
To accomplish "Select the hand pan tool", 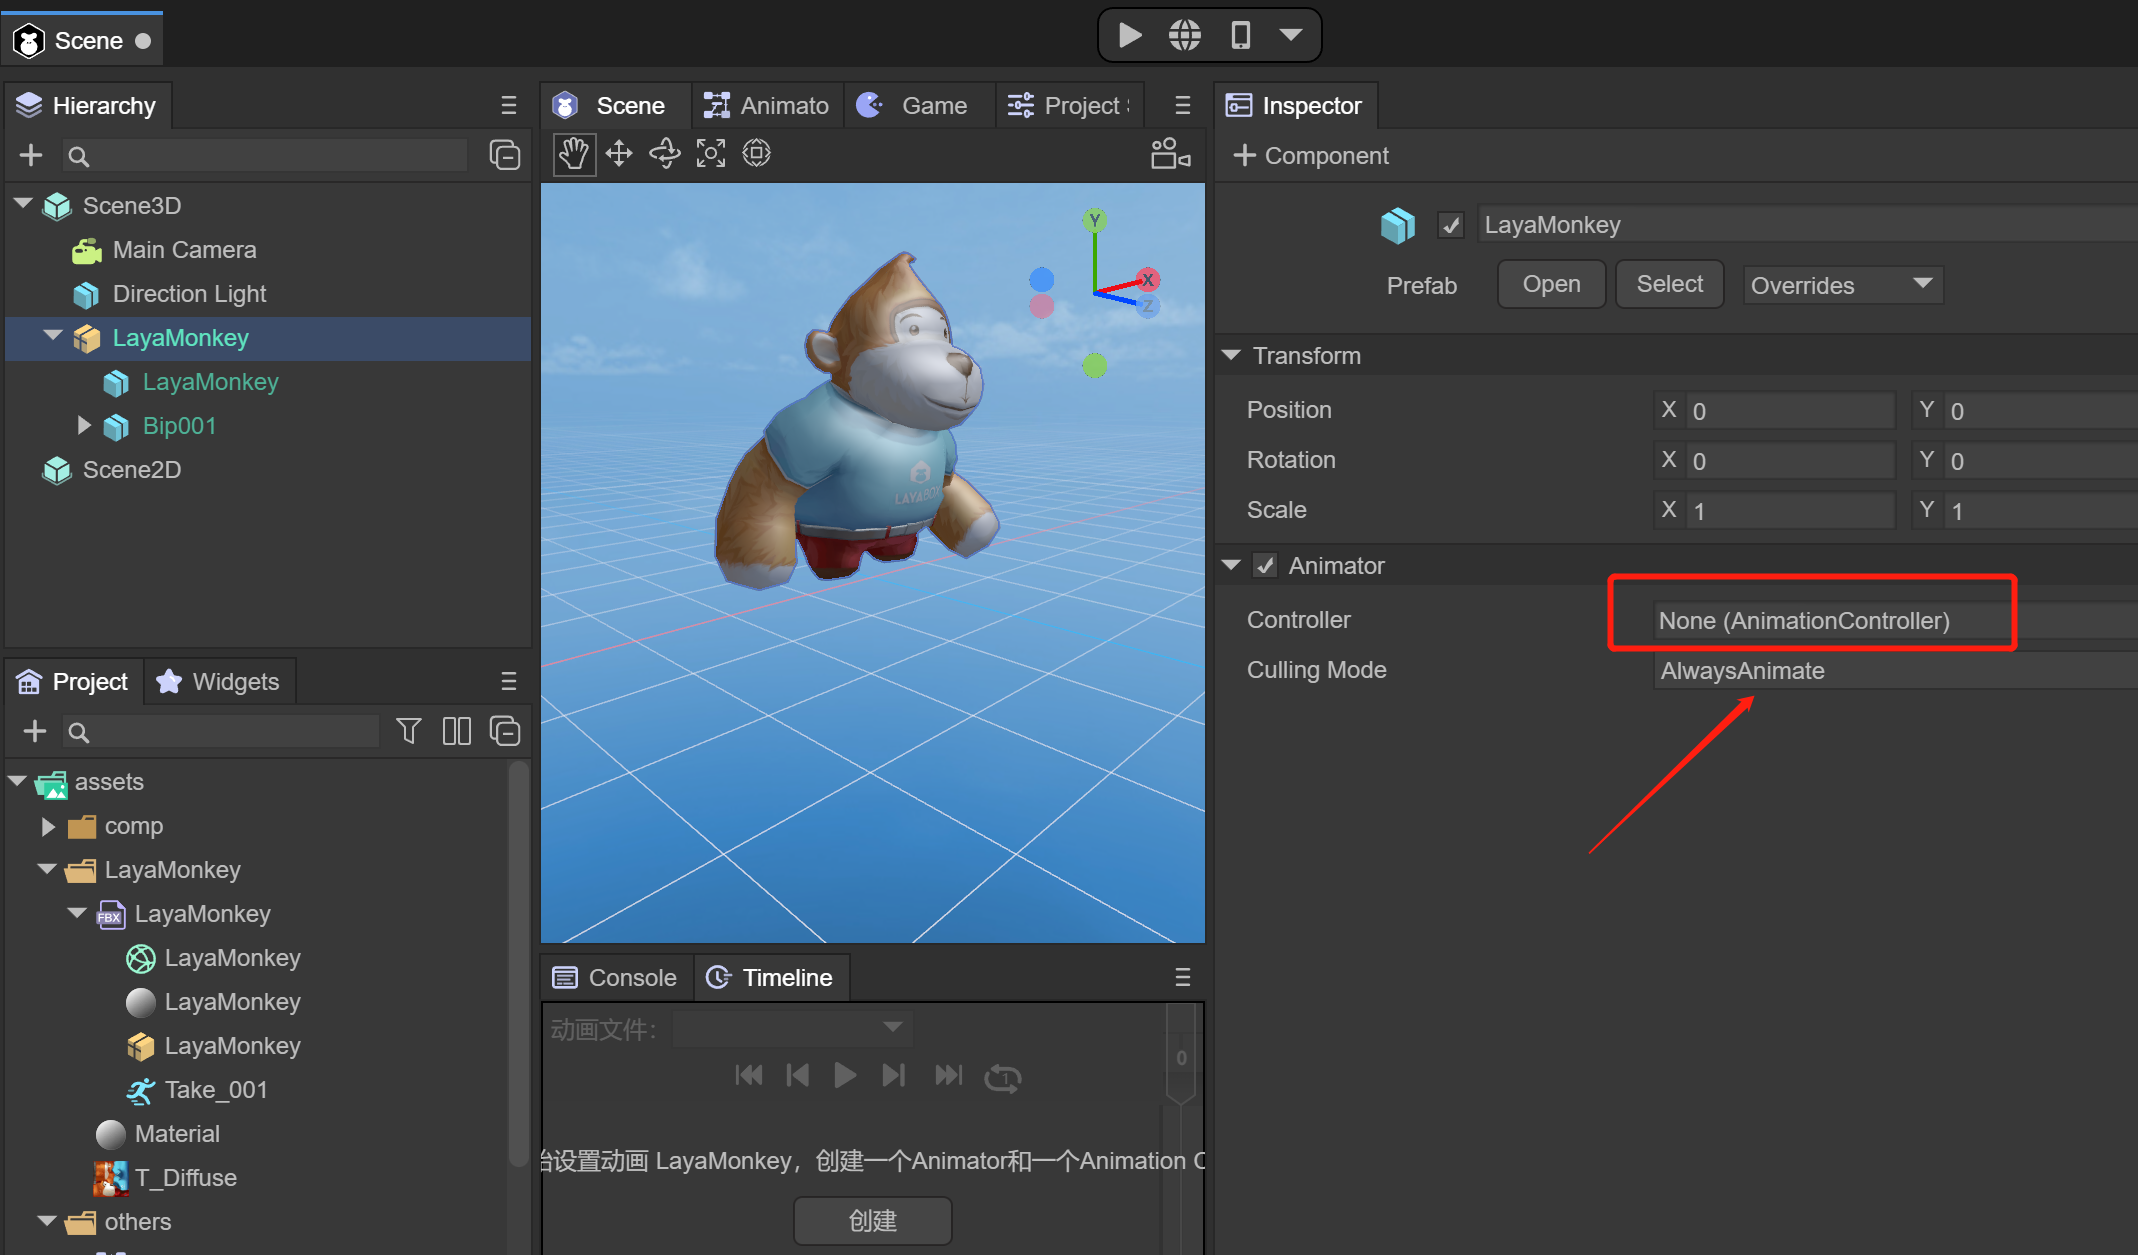I will 574,154.
